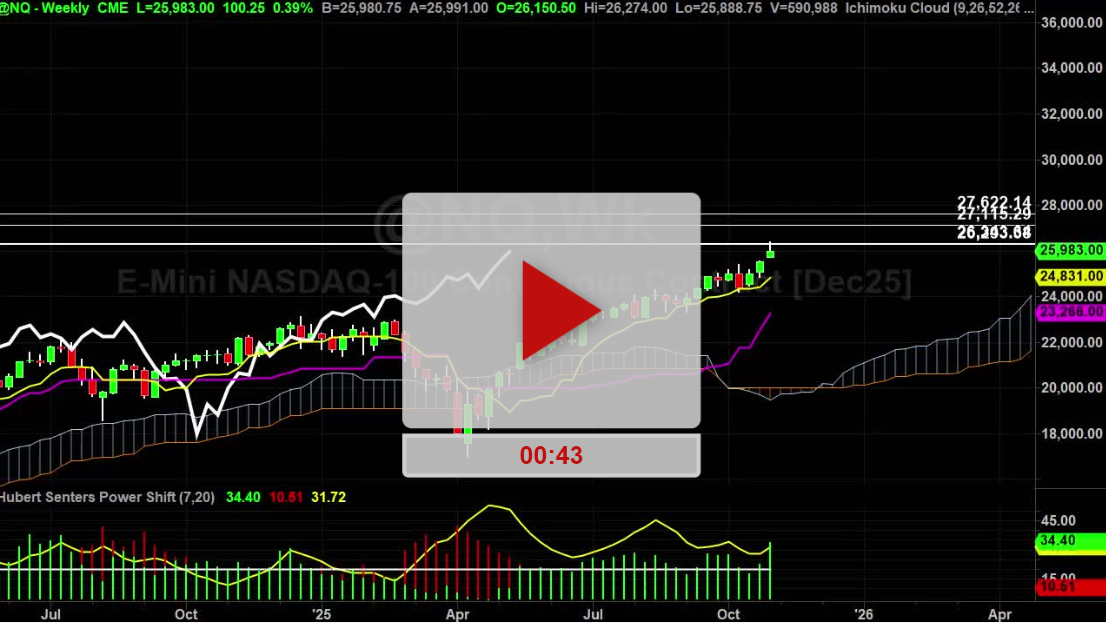Select the 23,268.00 magenta price label
Image resolution: width=1106 pixels, height=623 pixels.
(x=1070, y=311)
